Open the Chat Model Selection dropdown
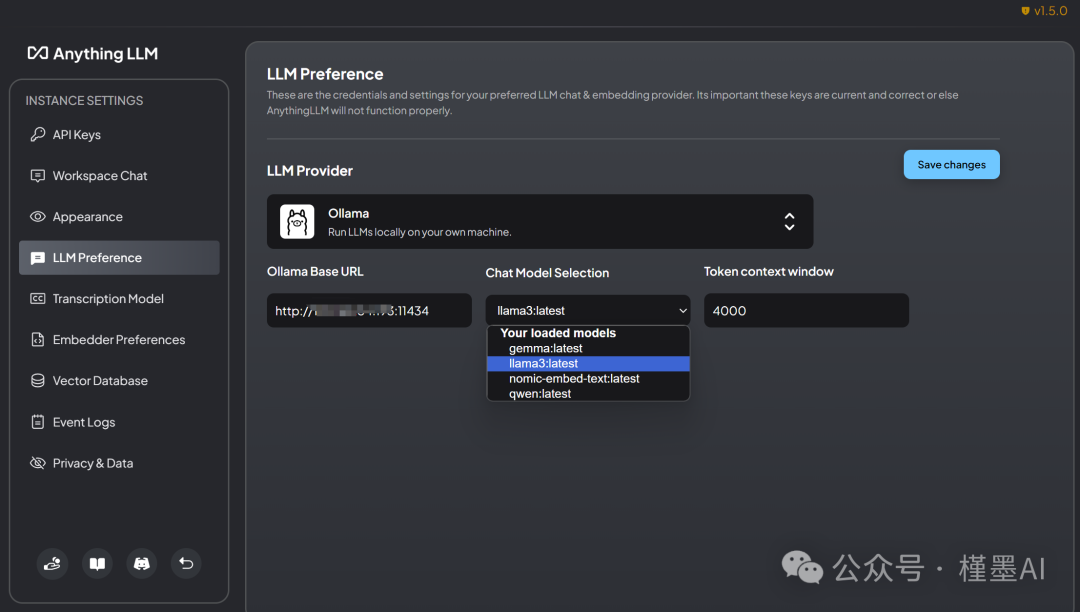The width and height of the screenshot is (1080, 612). (x=588, y=310)
